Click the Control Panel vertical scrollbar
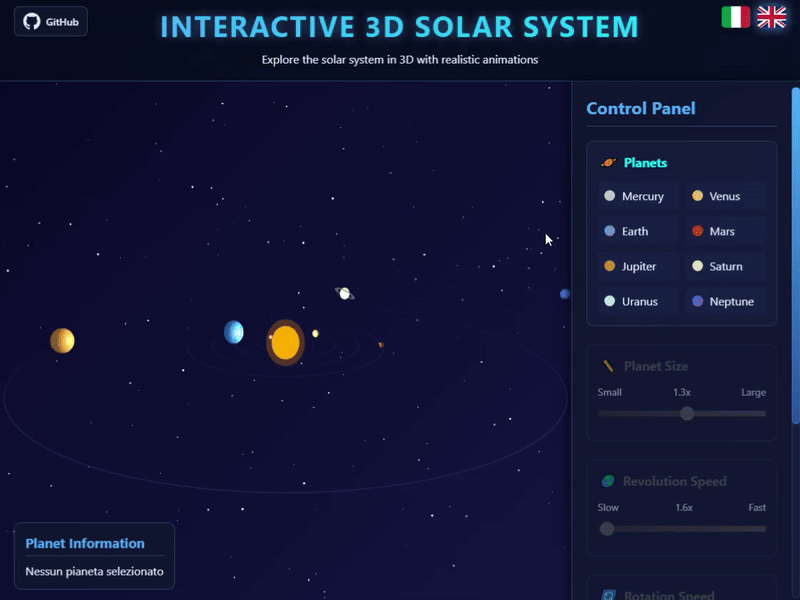This screenshot has width=800, height=600. coord(795,255)
